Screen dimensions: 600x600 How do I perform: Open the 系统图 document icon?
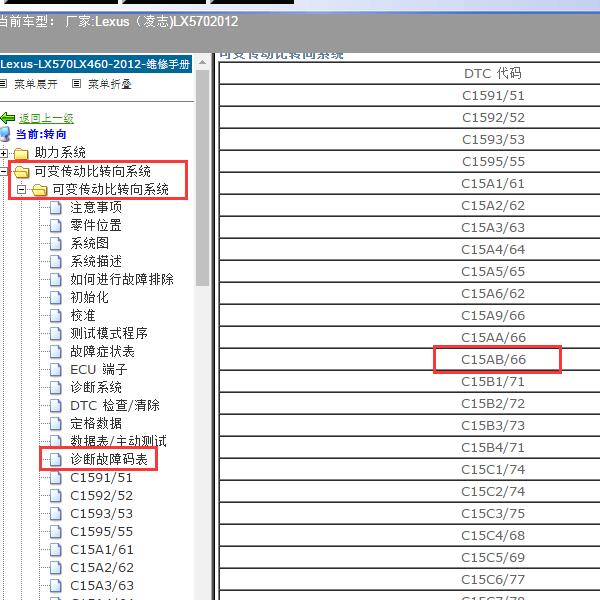click(x=56, y=244)
